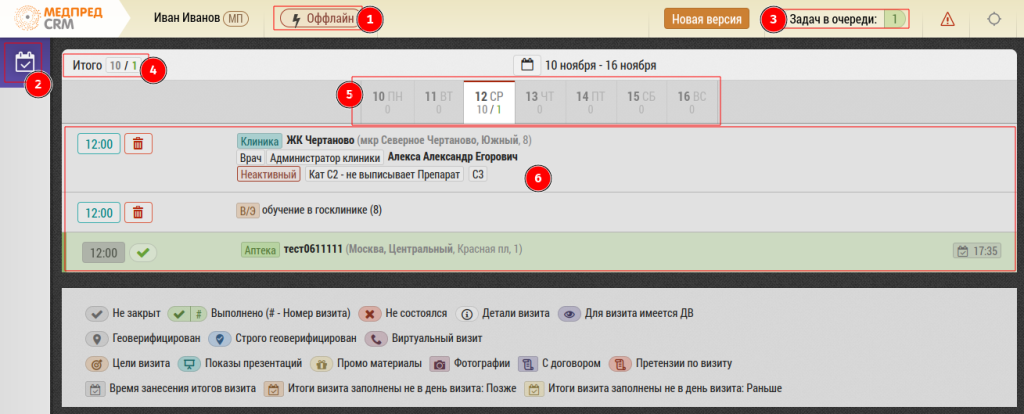This screenshot has height=414, width=1024.
Task: Click the Детали визита info icon in the legend
Action: 465,313
